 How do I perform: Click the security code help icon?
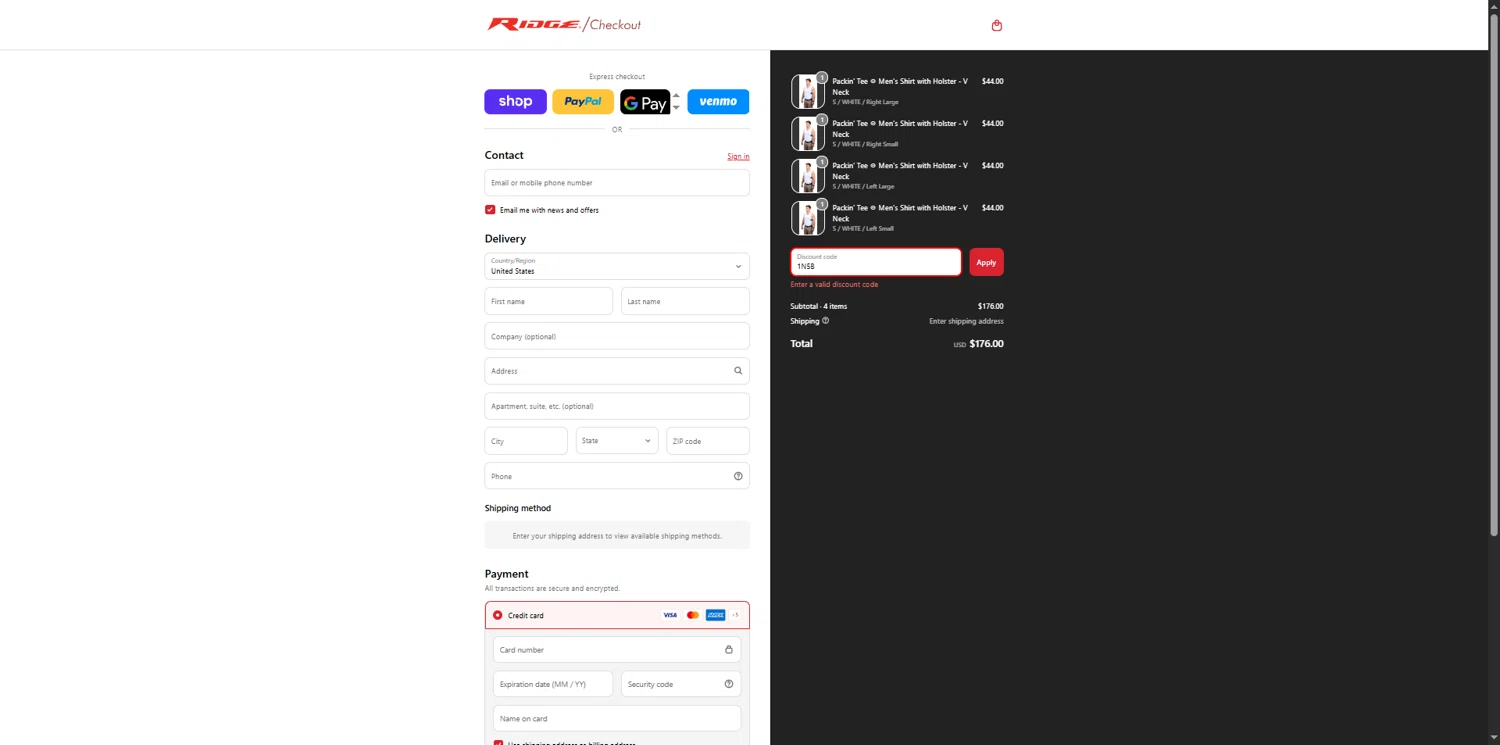(x=729, y=684)
